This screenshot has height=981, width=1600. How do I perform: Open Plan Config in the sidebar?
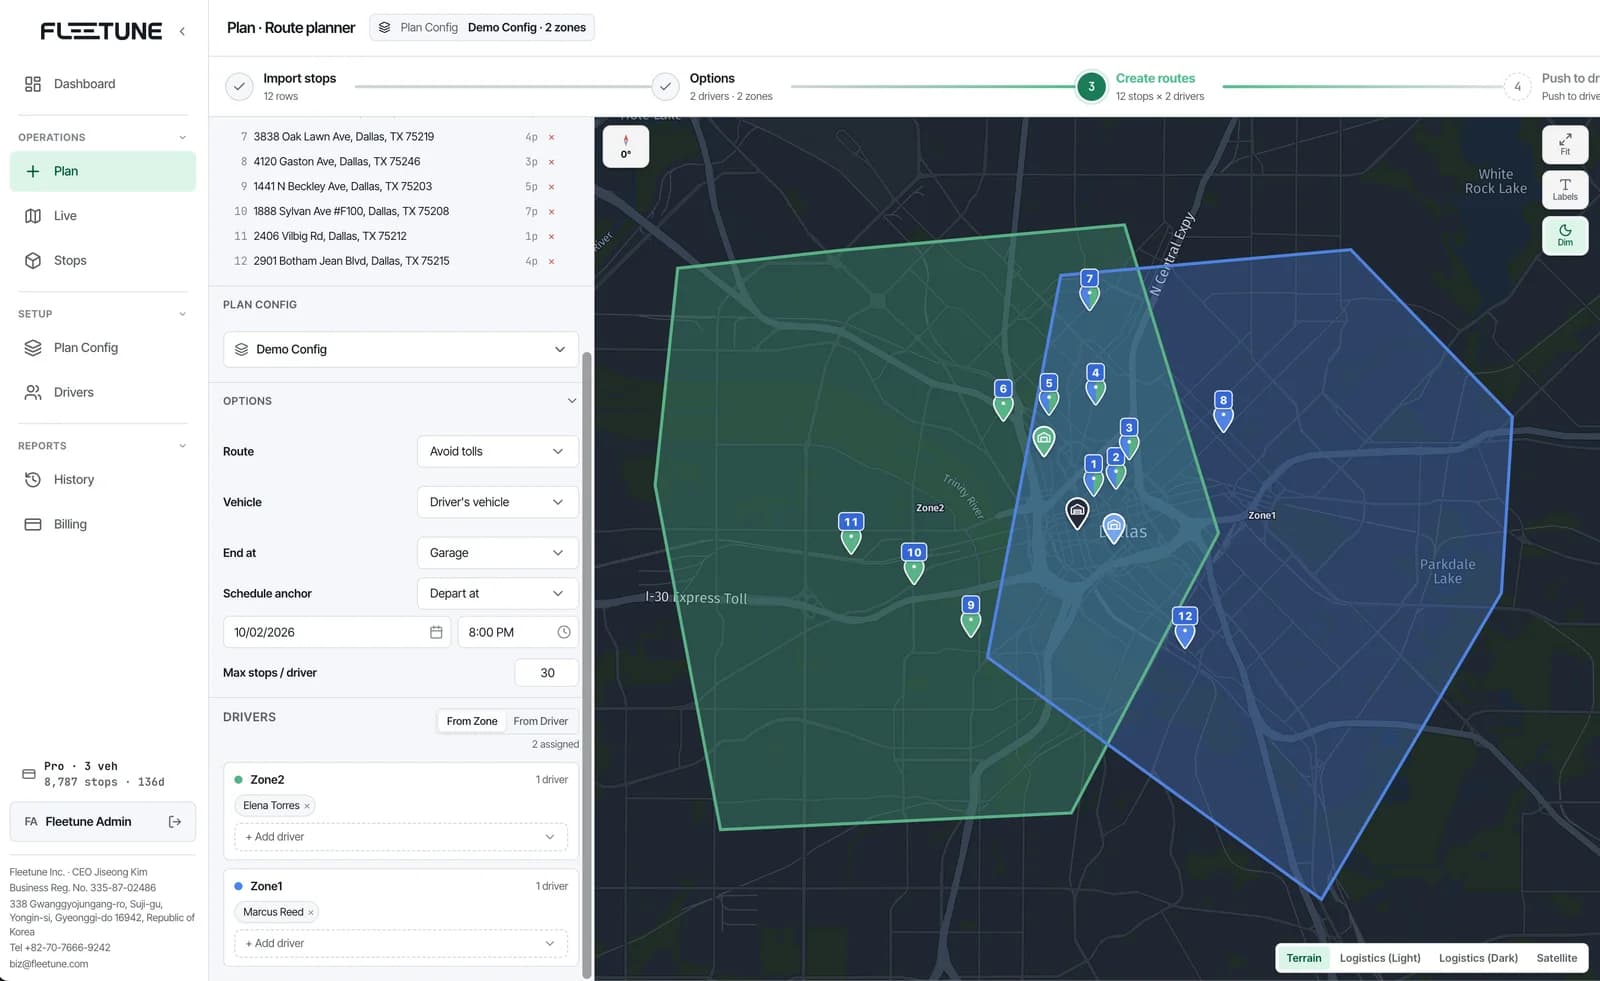pos(103,348)
